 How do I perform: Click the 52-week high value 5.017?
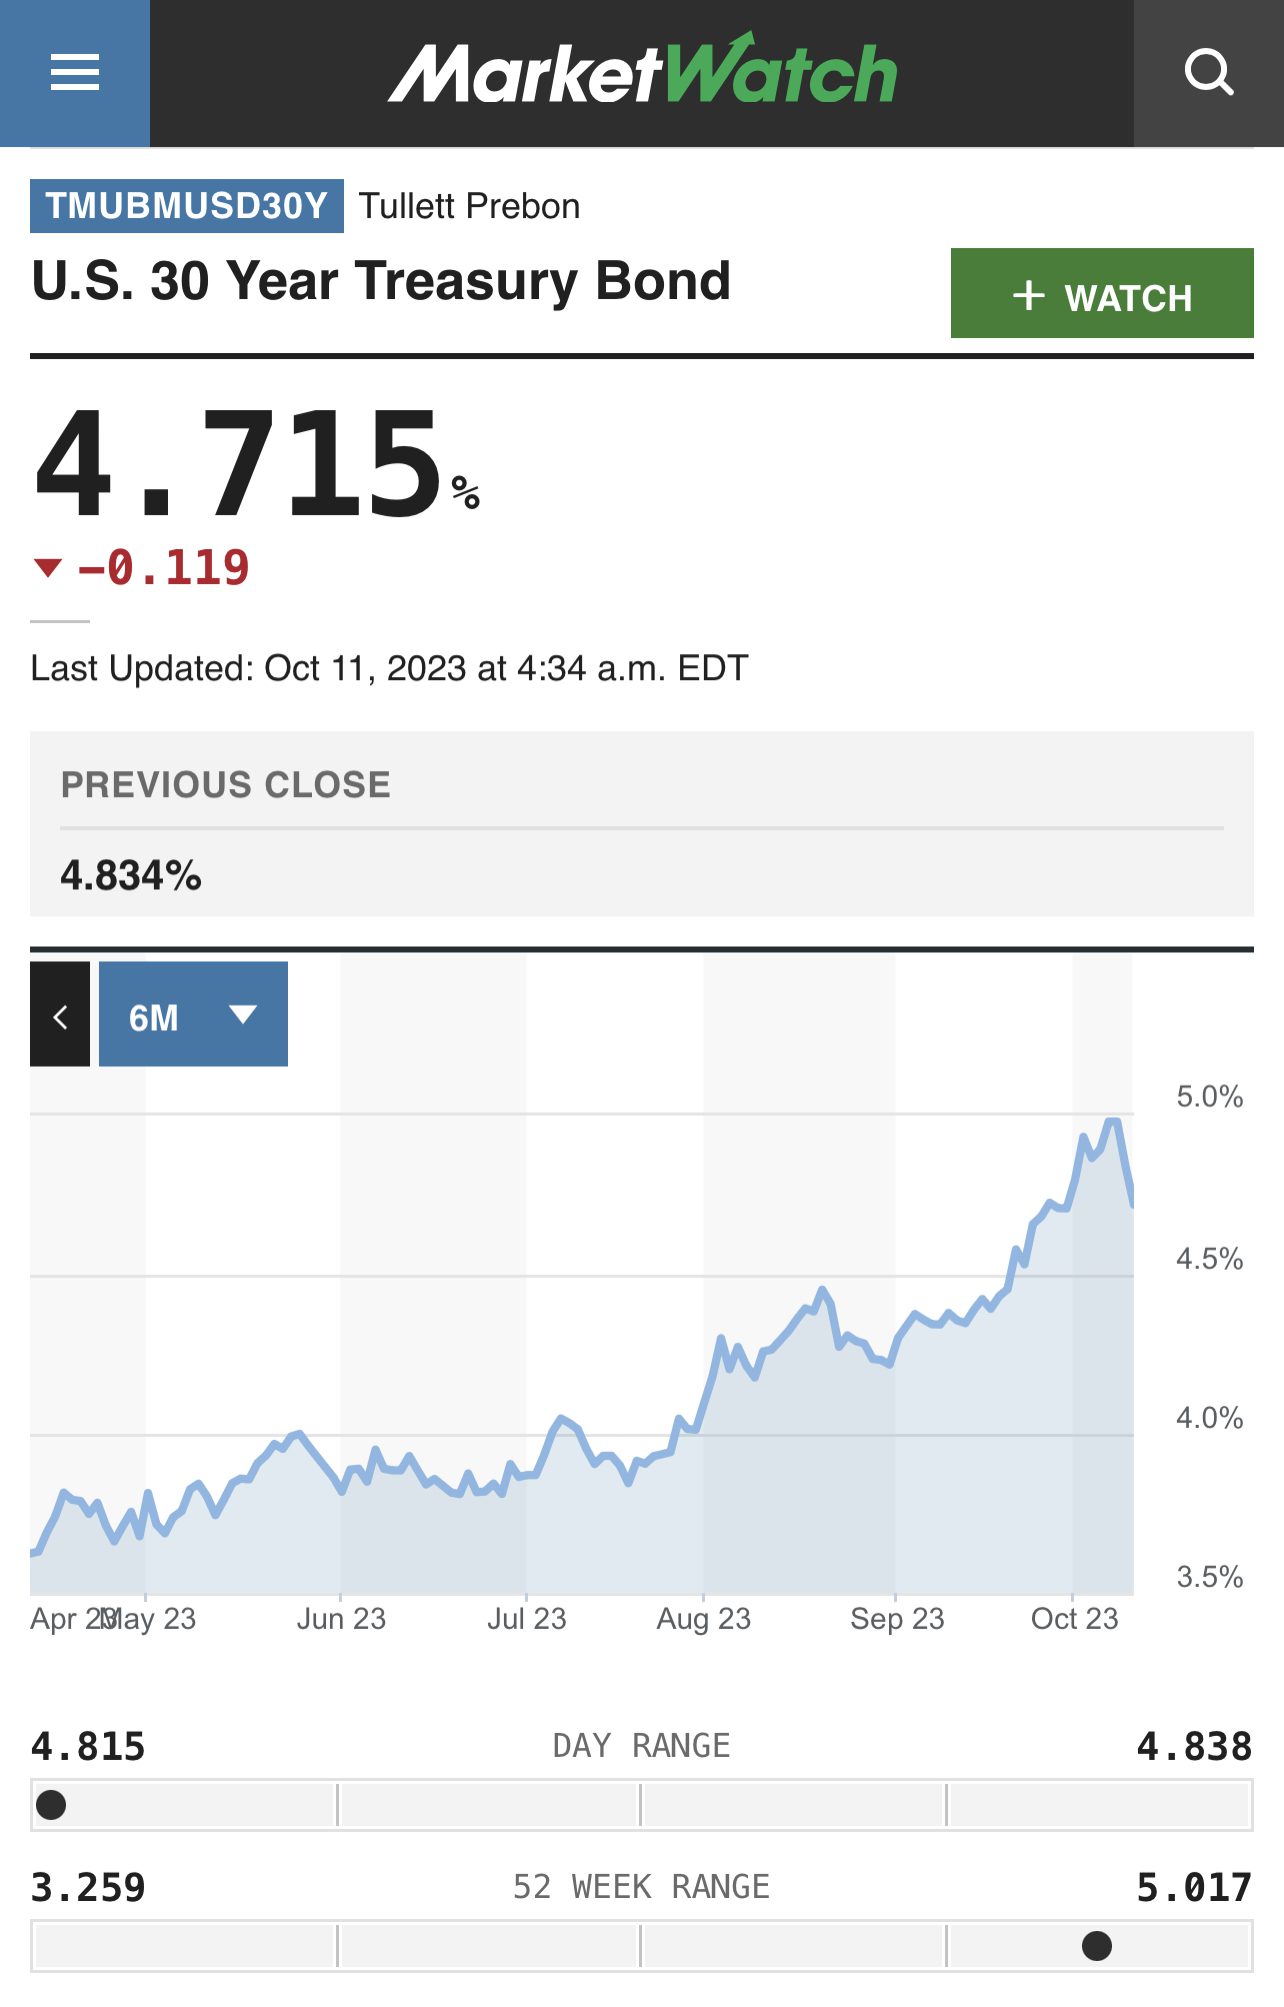[1194, 1888]
